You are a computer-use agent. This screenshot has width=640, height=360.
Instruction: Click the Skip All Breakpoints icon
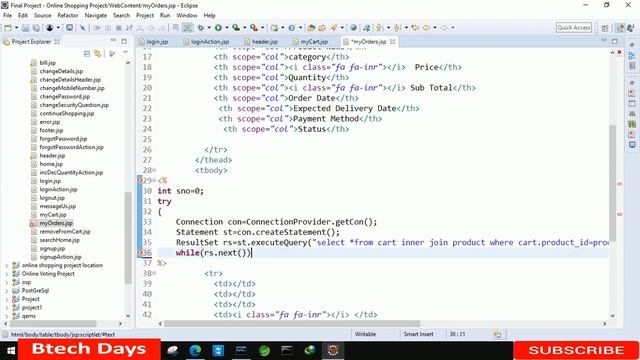tap(82, 28)
